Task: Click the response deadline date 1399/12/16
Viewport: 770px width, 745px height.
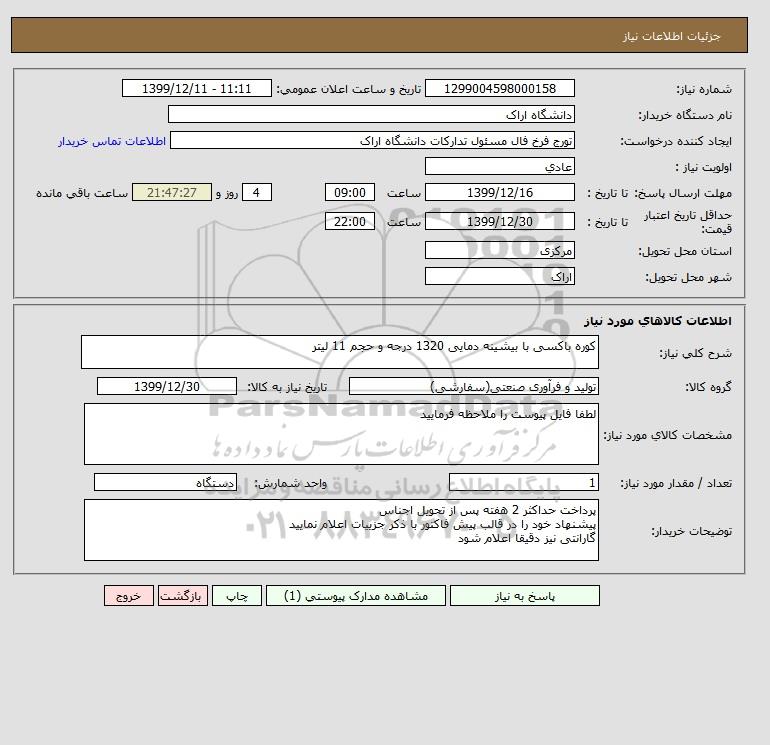Action: point(499,193)
